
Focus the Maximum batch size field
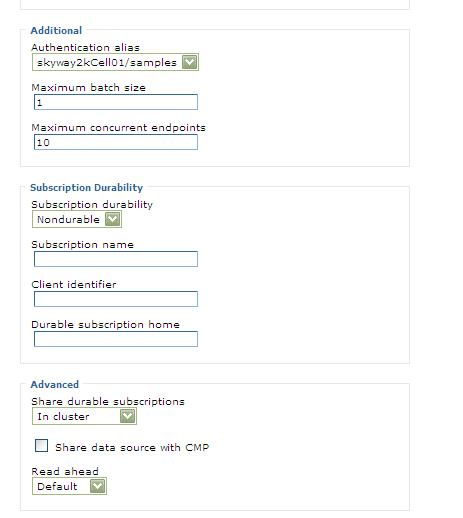click(x=116, y=102)
